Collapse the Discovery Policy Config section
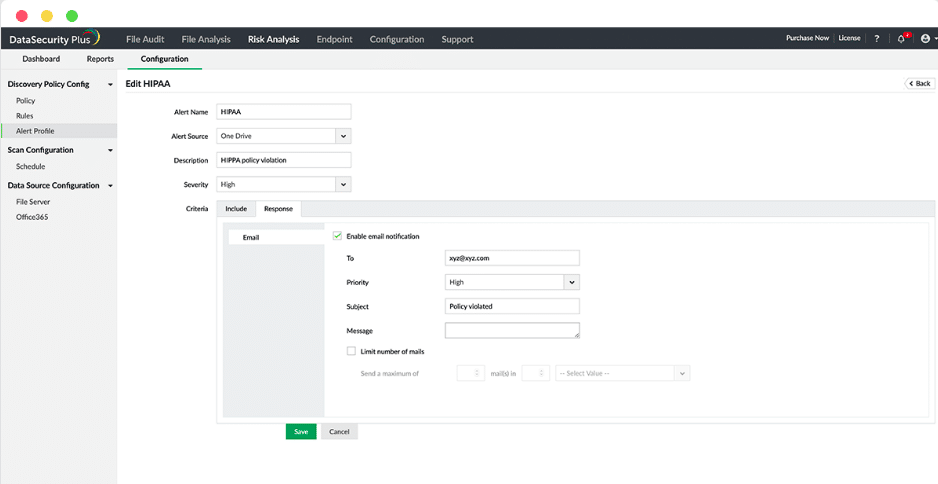The width and height of the screenshot is (938, 484). pos(110,84)
